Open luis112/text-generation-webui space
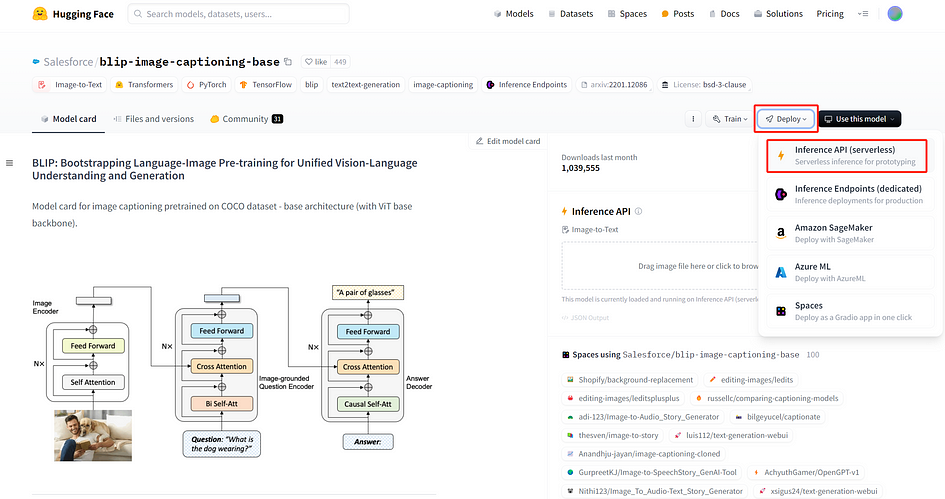Viewport: 945px width, 499px height. click(731, 435)
